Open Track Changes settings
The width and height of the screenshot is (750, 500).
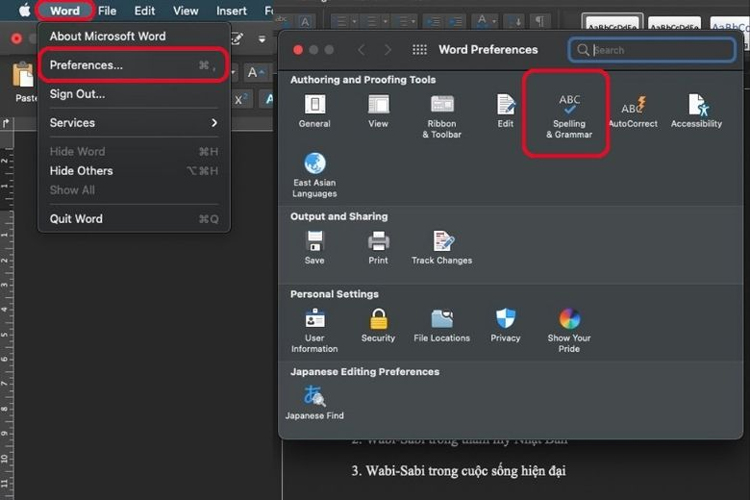pyautogui.click(x=442, y=245)
